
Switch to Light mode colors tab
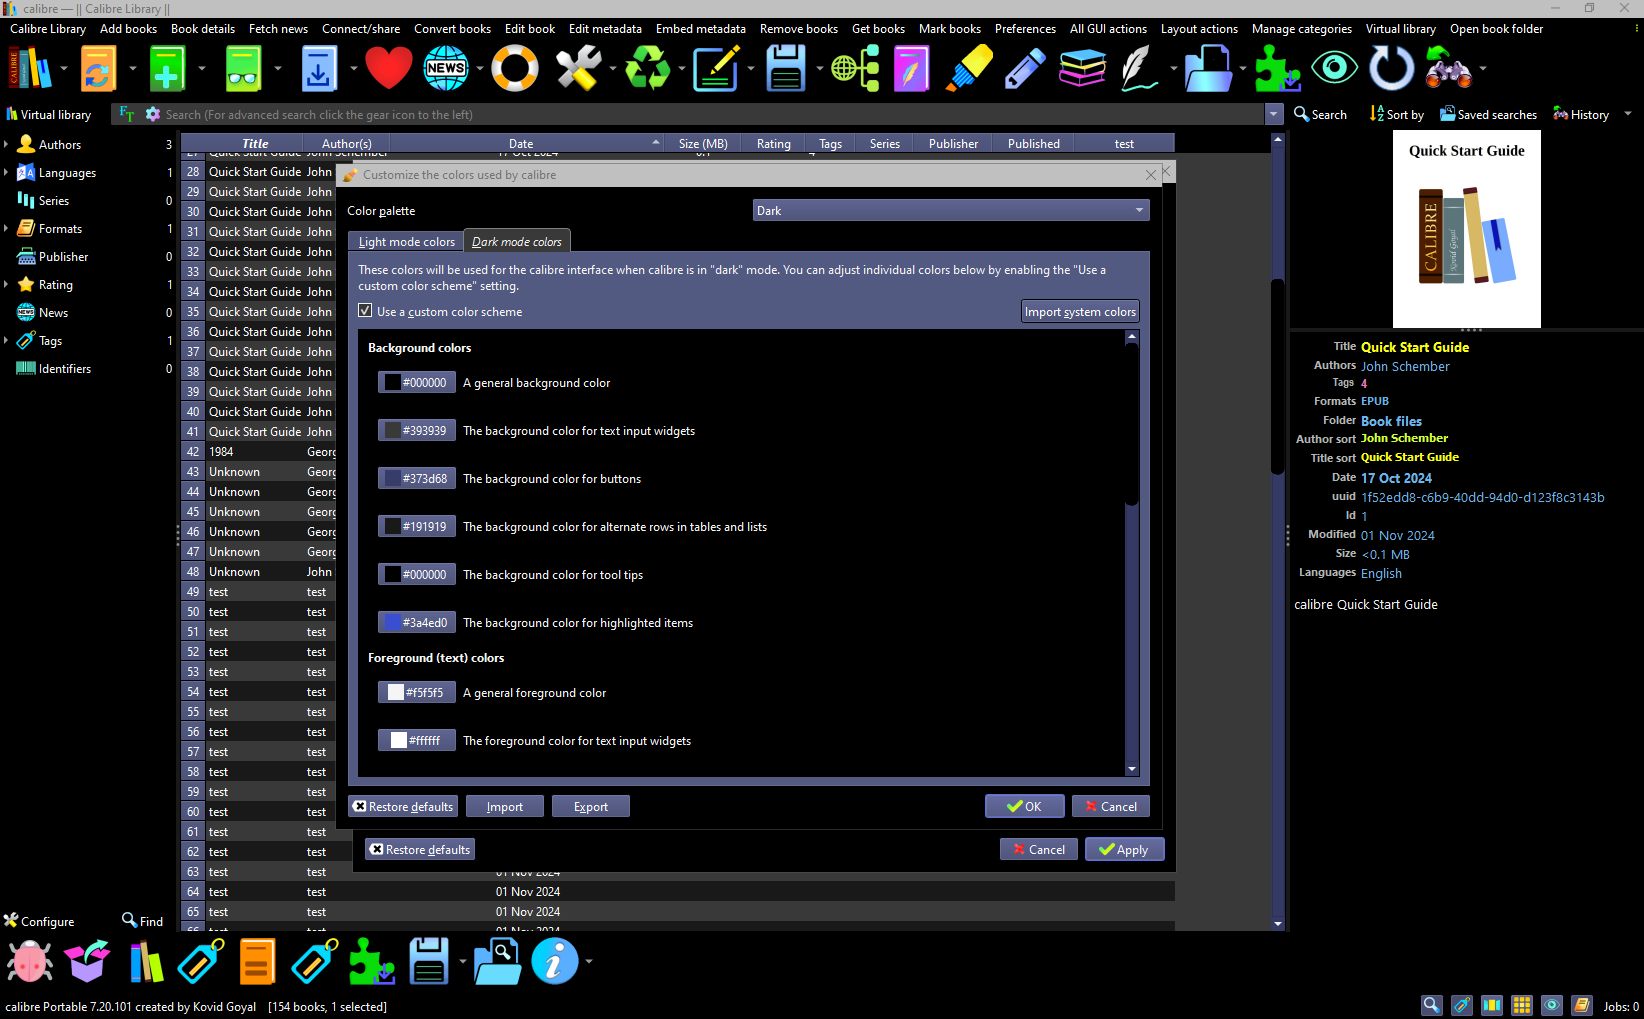click(x=406, y=242)
